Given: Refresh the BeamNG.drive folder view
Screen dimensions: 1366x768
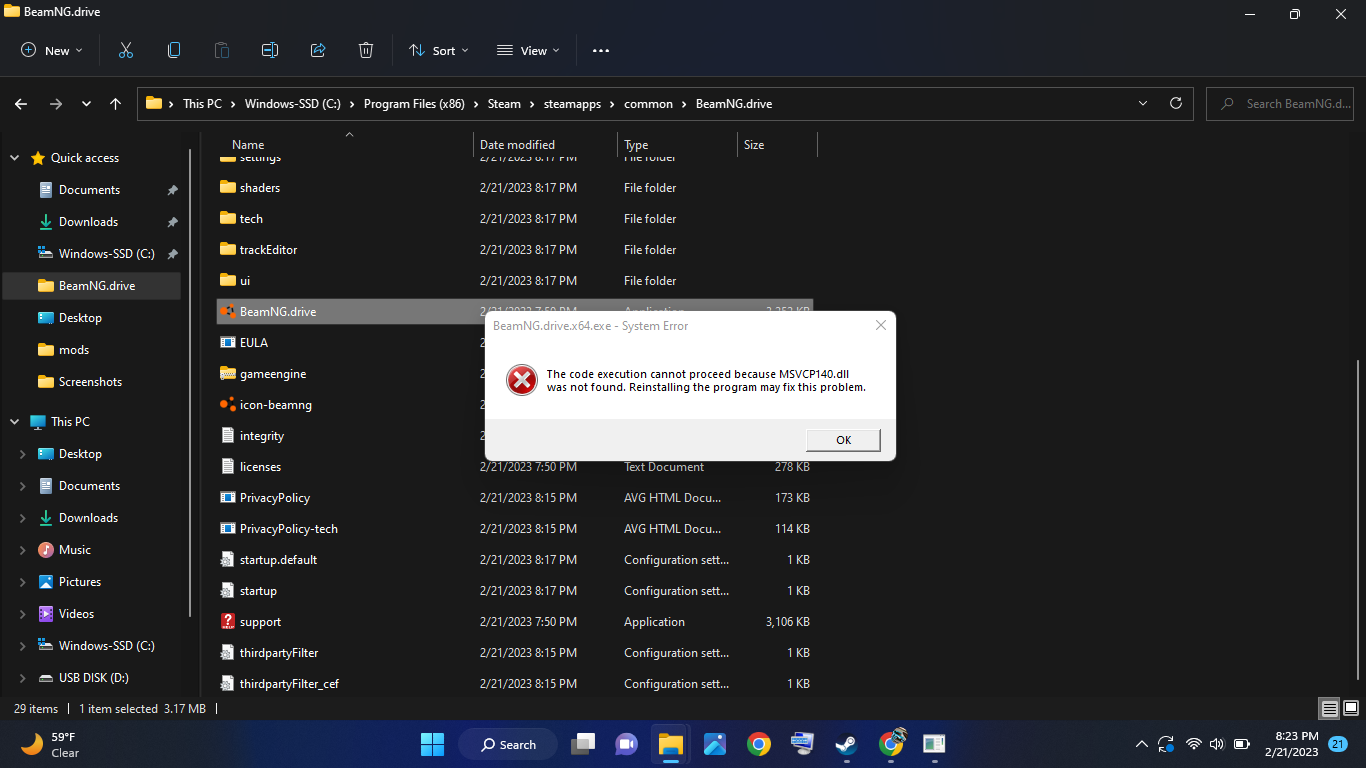Looking at the screenshot, I should click(1176, 103).
